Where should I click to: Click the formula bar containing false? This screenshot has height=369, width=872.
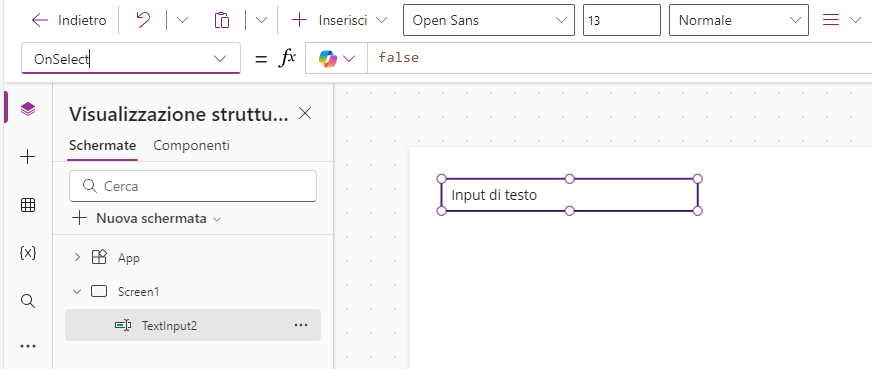tap(620, 58)
